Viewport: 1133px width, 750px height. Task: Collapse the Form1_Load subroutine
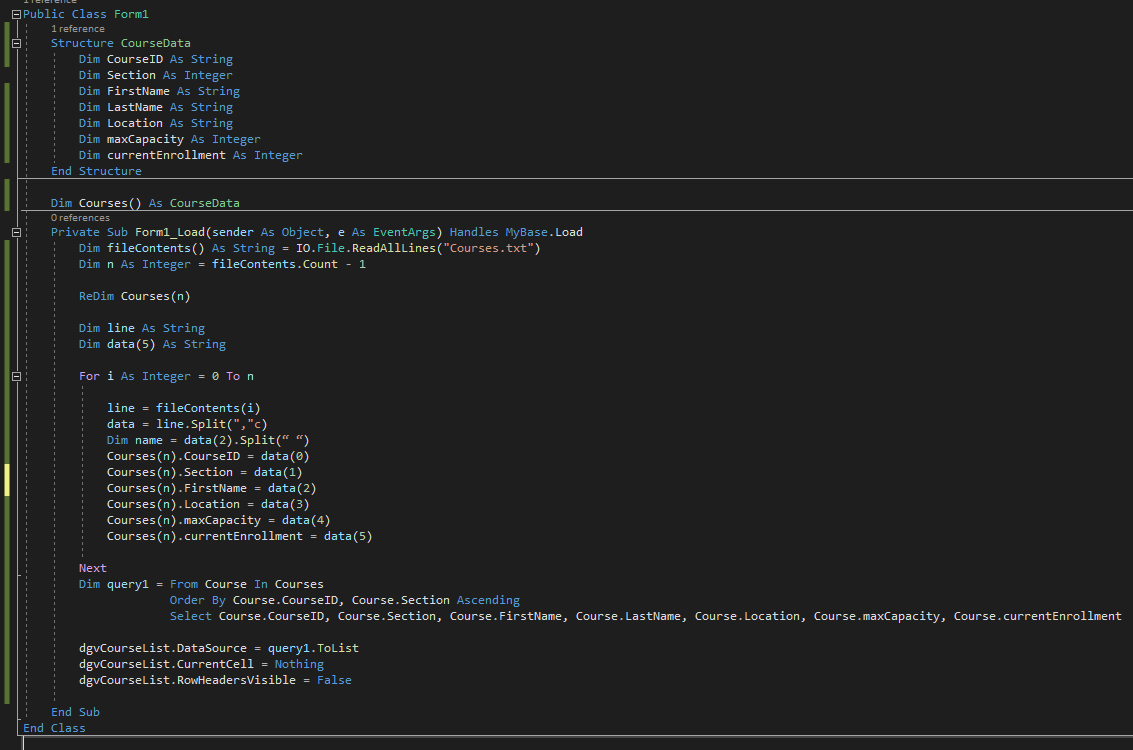coord(15,231)
